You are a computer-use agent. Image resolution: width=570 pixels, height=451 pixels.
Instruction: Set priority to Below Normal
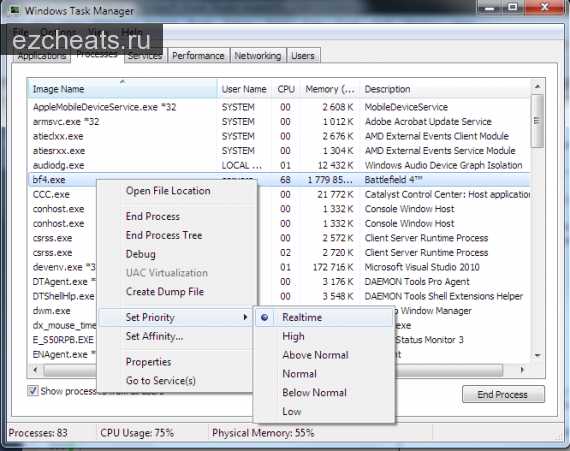click(x=314, y=393)
